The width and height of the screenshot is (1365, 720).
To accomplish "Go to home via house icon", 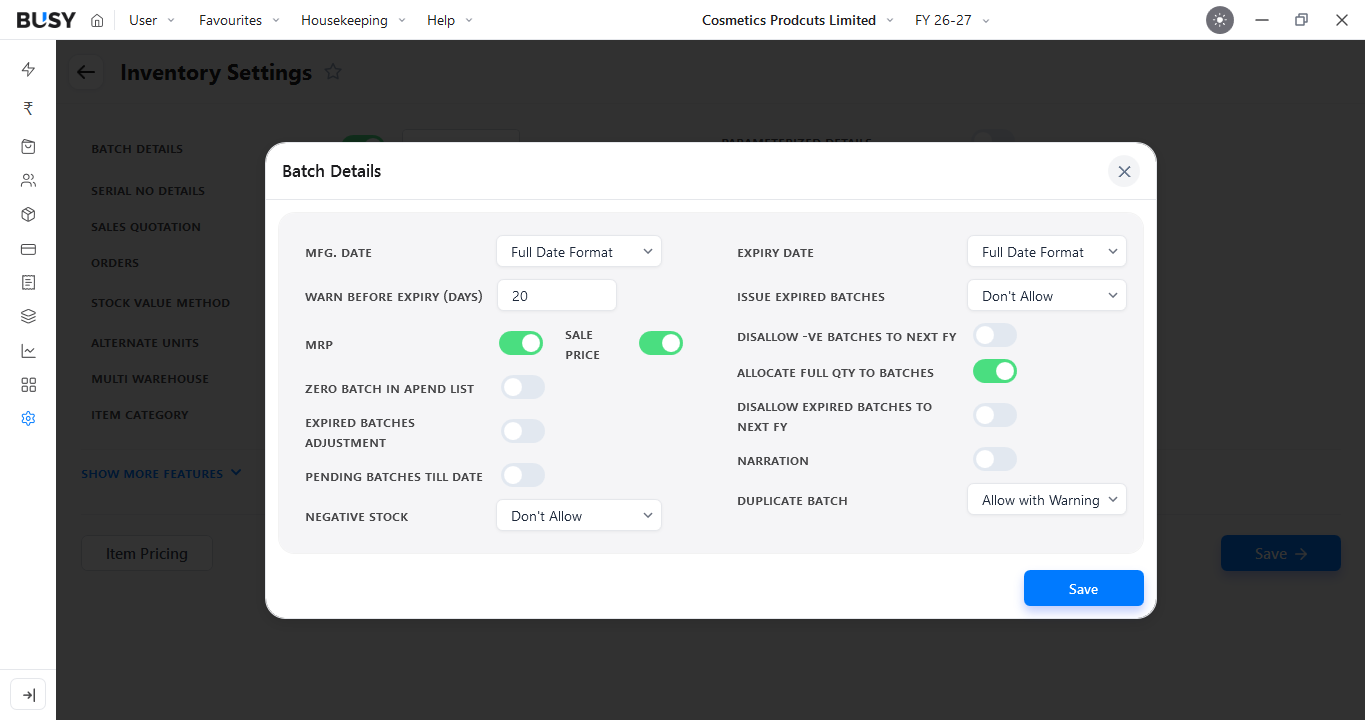I will [97, 20].
